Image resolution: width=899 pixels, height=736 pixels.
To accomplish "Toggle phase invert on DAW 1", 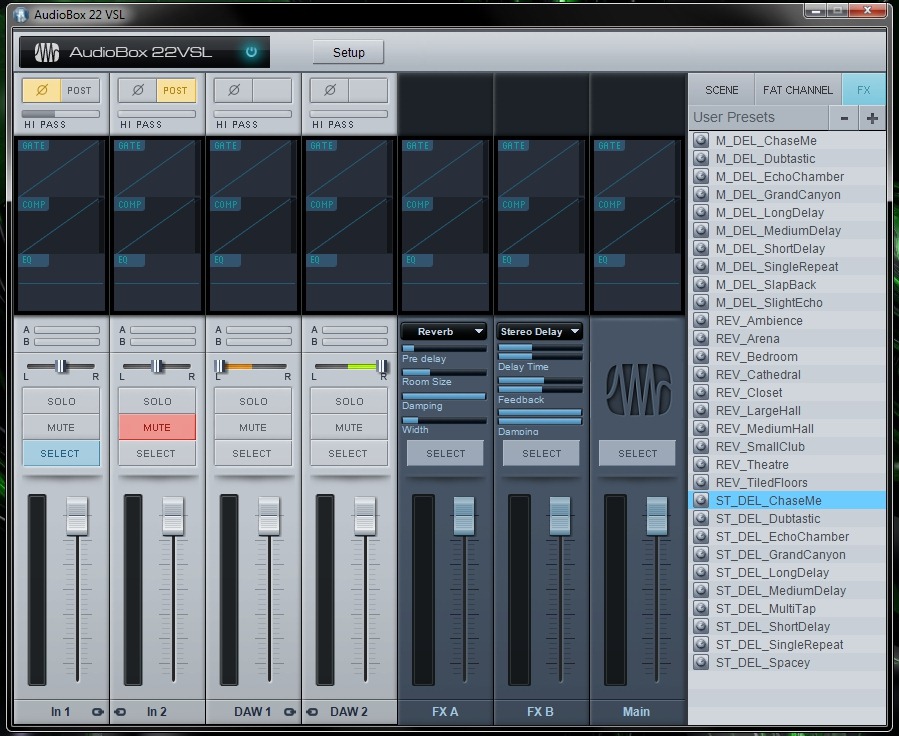I will 234,90.
